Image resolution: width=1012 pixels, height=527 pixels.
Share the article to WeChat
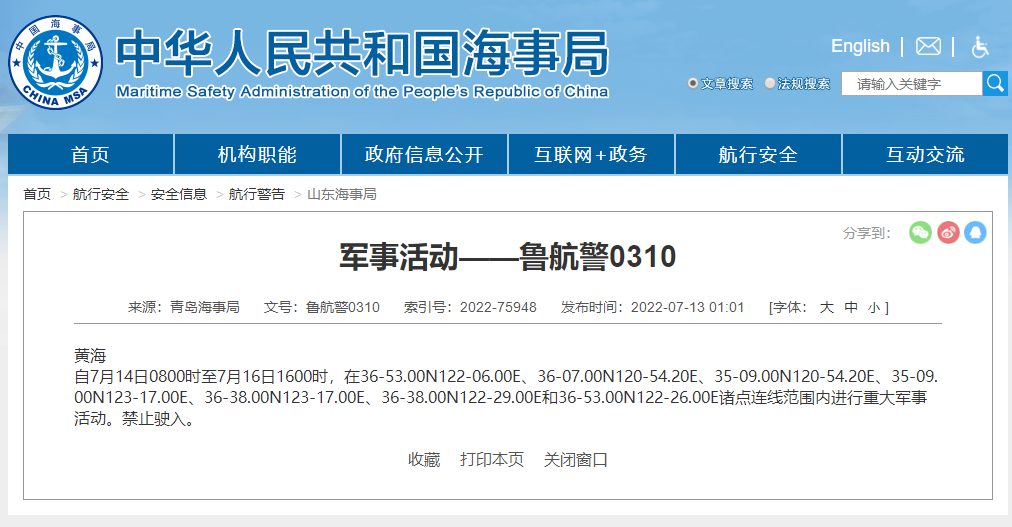[920, 232]
